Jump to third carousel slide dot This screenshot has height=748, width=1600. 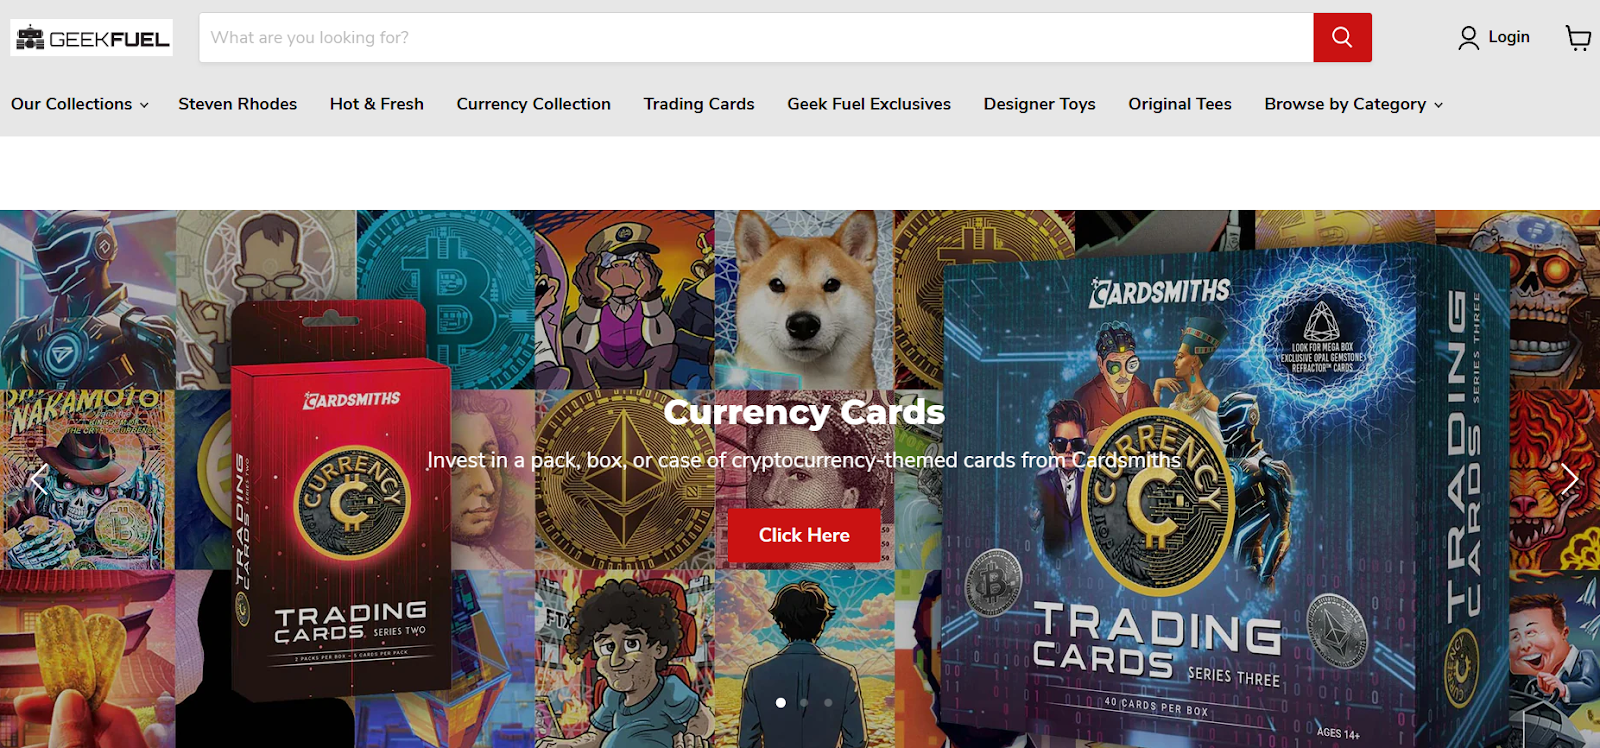tap(828, 703)
